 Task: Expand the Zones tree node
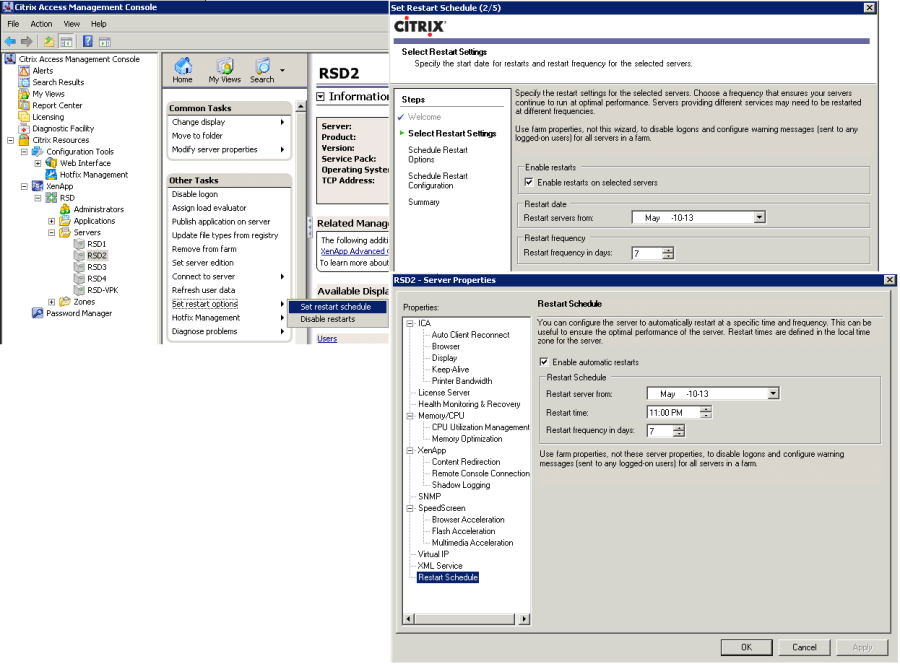click(51, 301)
